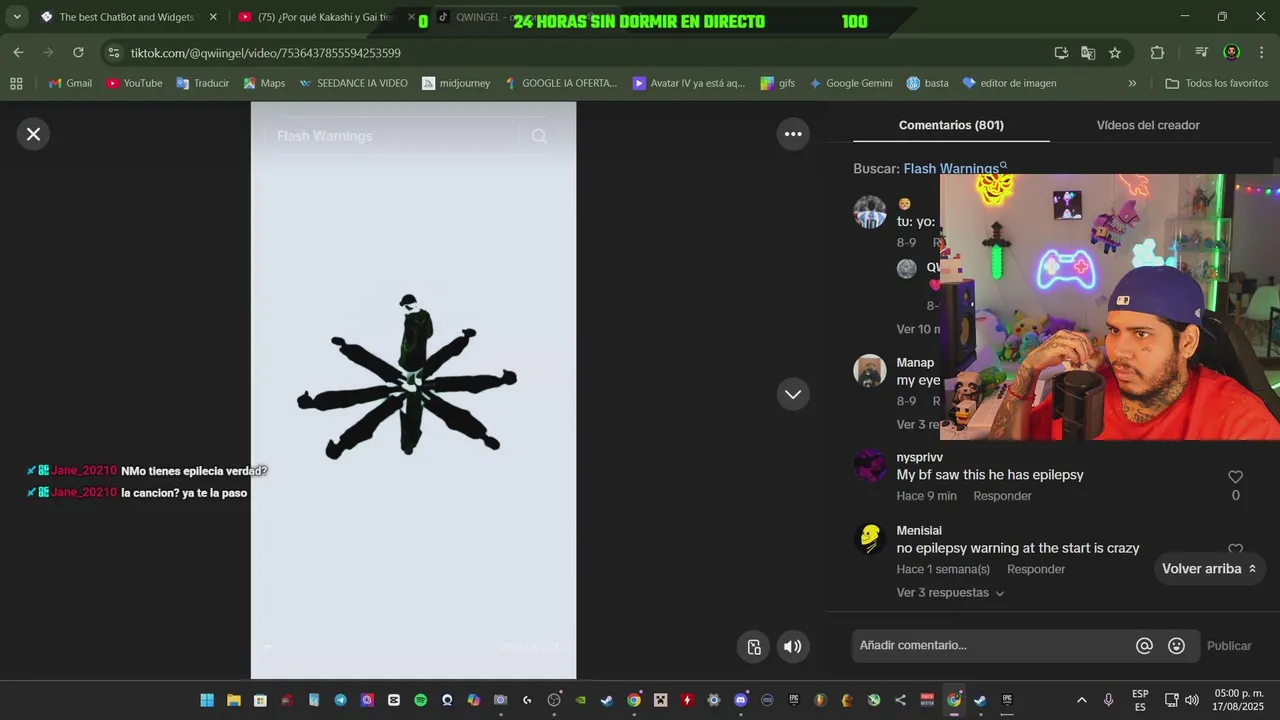Click Volver arriba button
Viewport: 1280px width, 720px height.
[x=1209, y=569]
